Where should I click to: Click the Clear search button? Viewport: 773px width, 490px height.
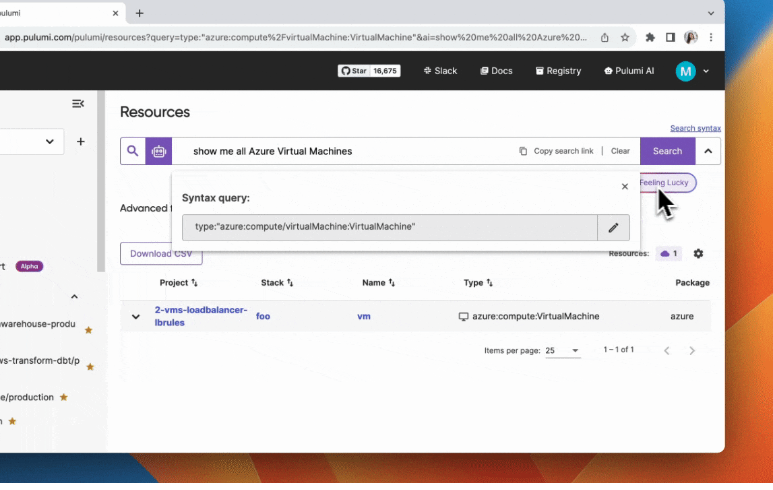[620, 151]
